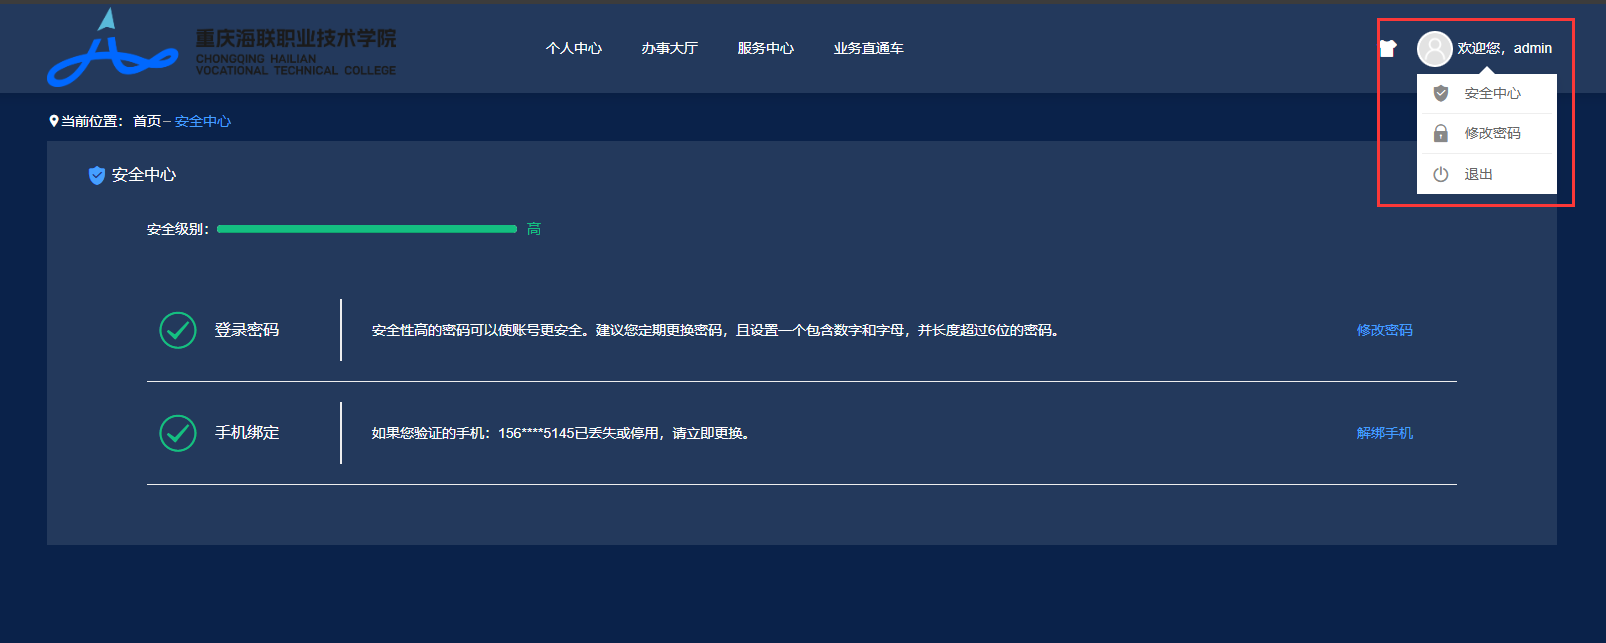Click the power icon beside 退出
Image resolution: width=1606 pixels, height=643 pixels.
point(1441,174)
